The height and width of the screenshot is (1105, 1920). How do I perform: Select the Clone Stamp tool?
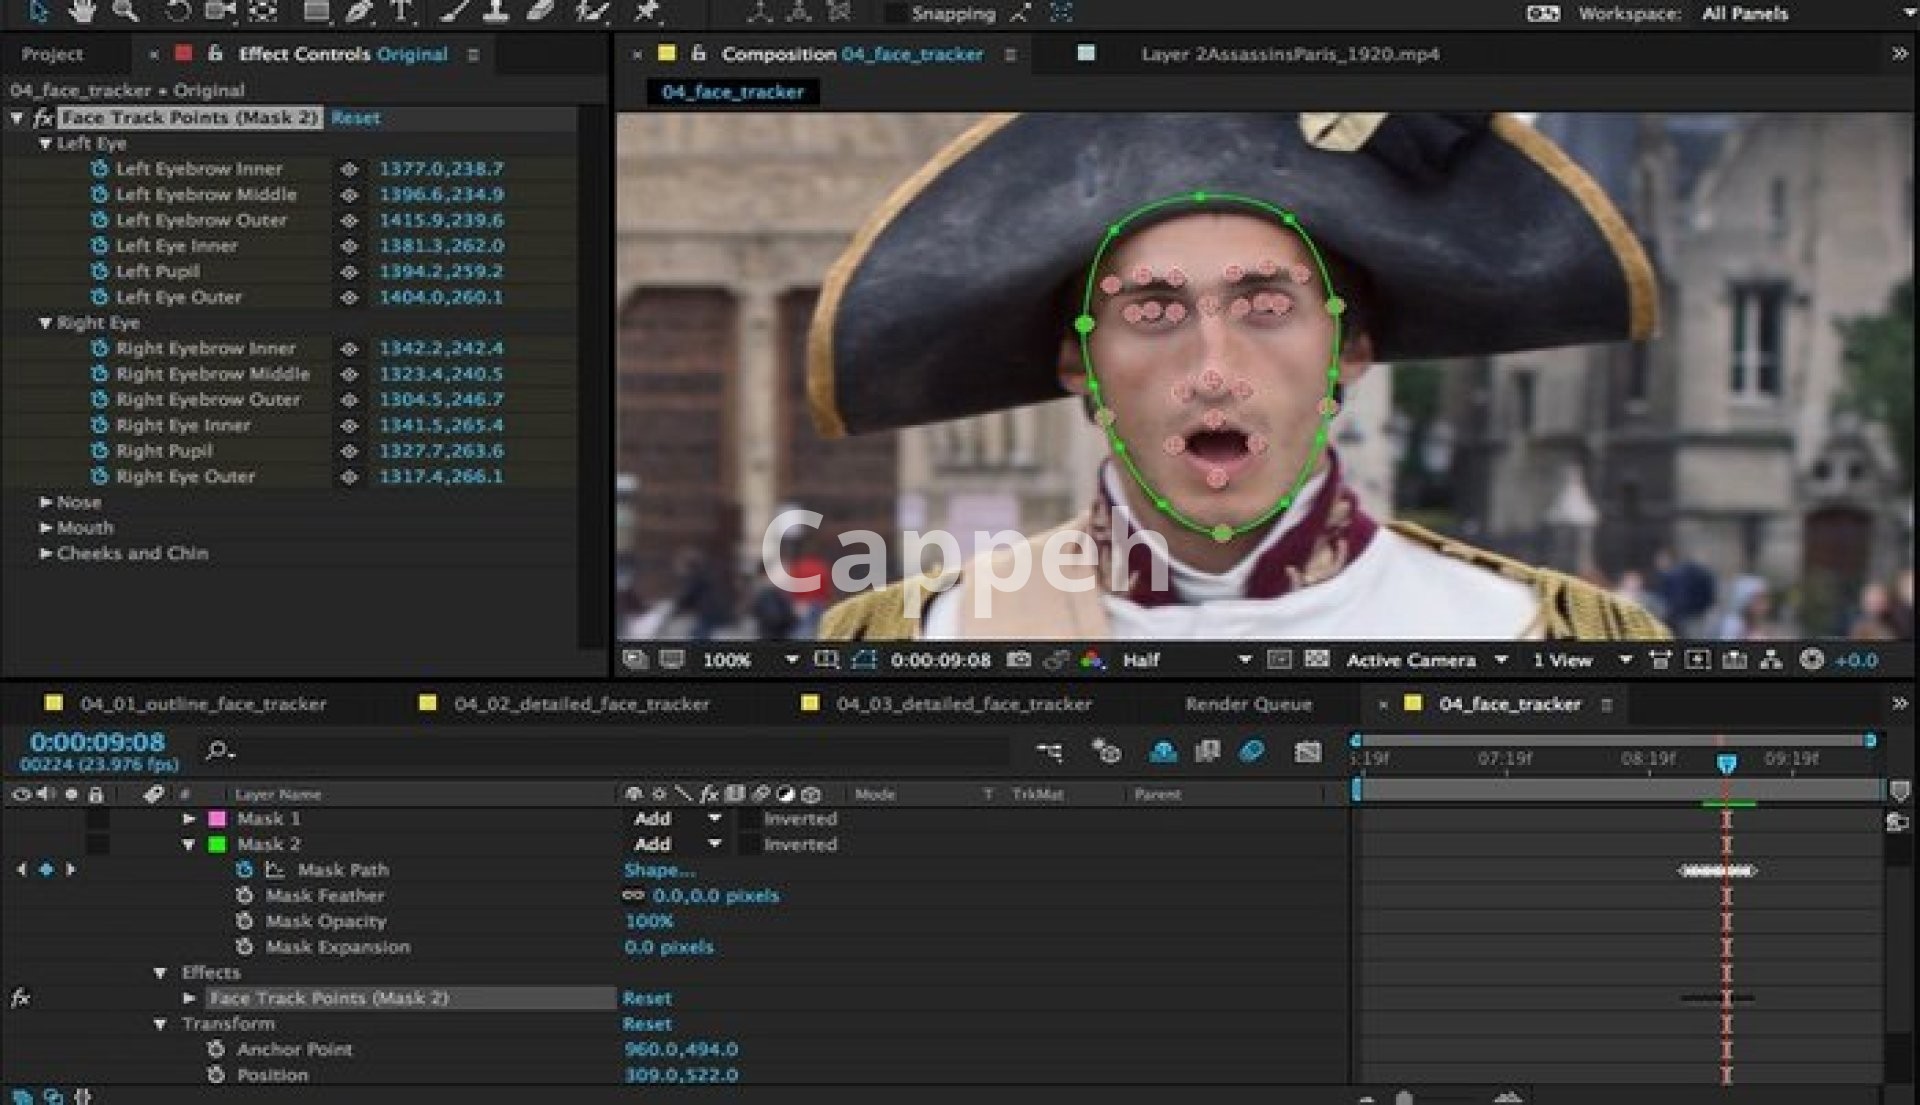(x=496, y=11)
